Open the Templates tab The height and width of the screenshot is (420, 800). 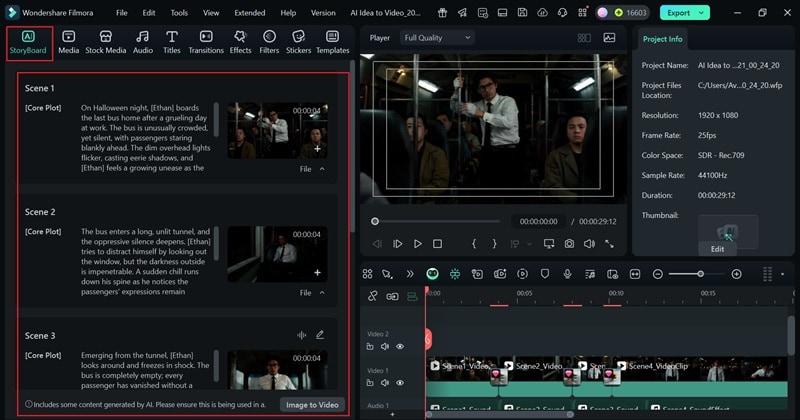pyautogui.click(x=333, y=43)
